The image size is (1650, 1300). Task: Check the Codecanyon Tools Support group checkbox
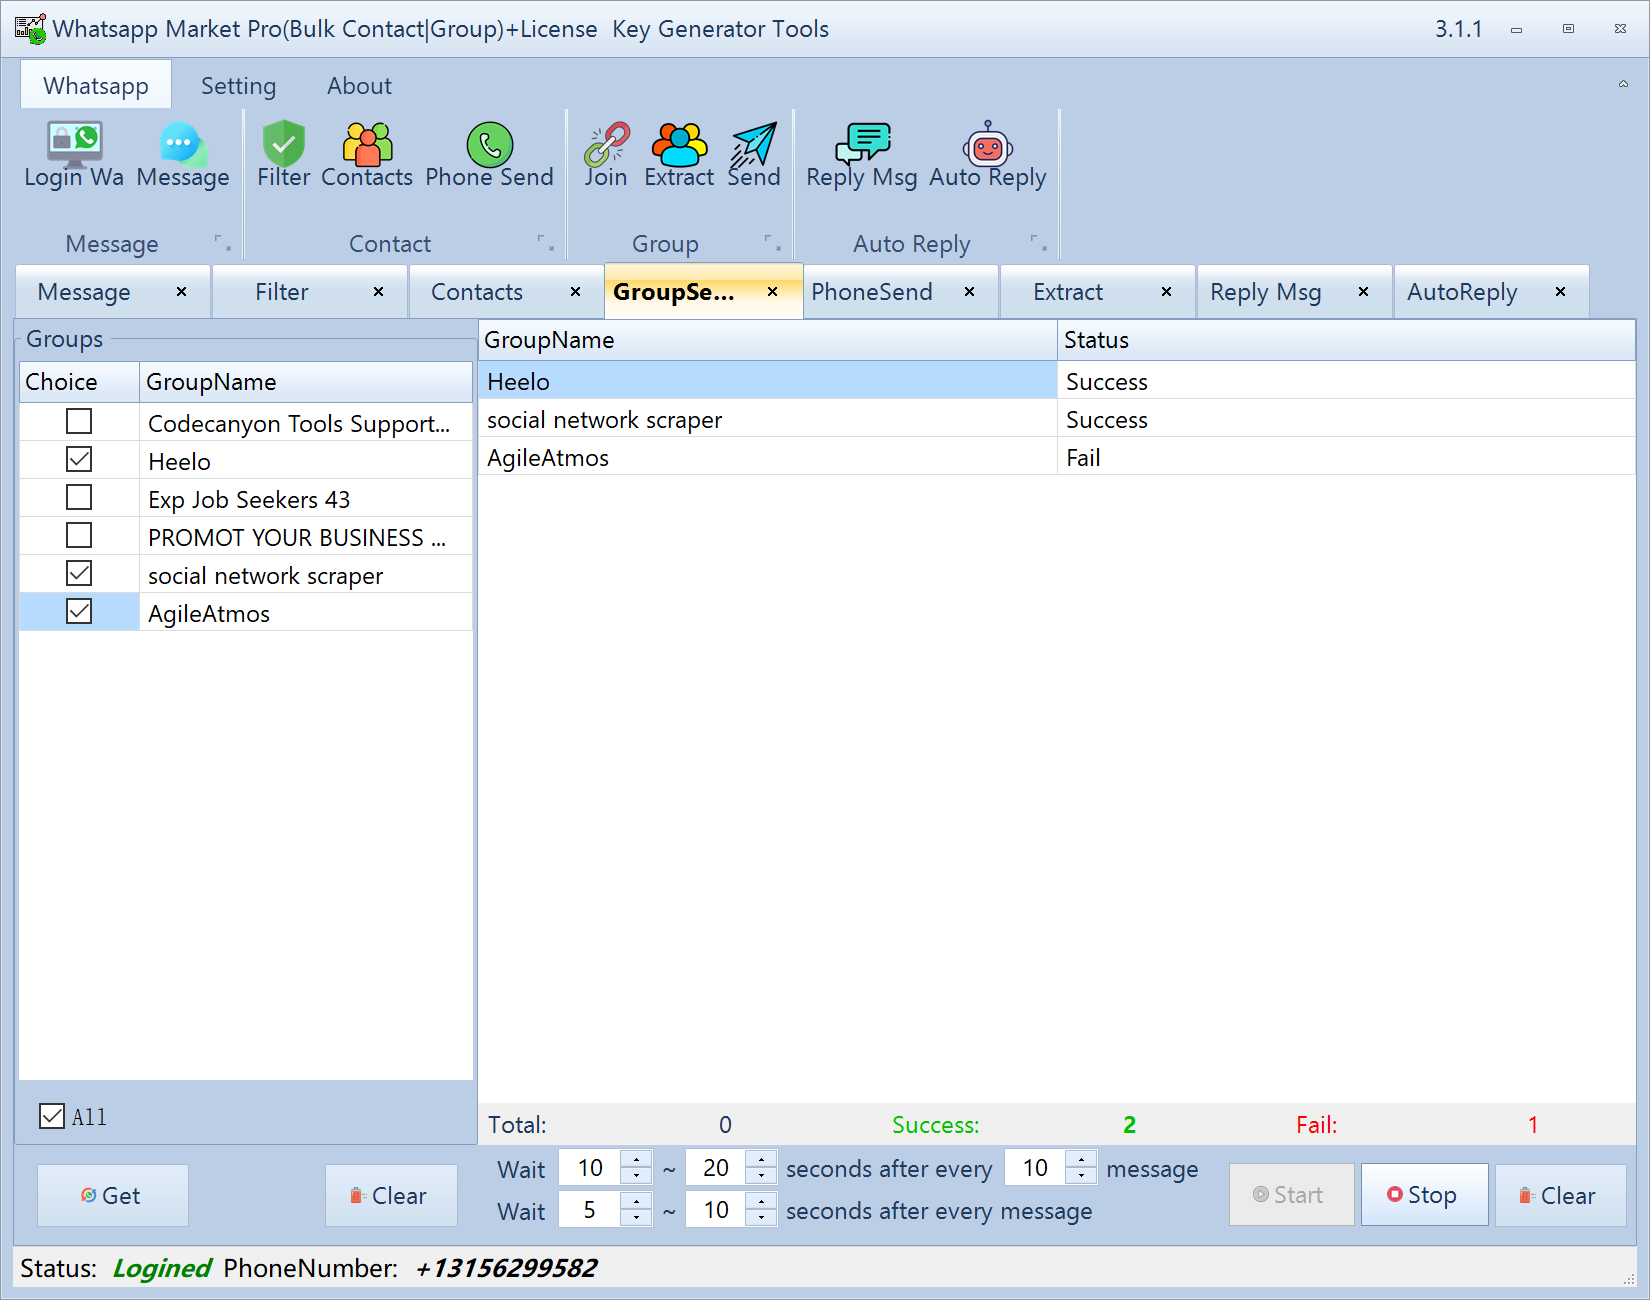79,422
